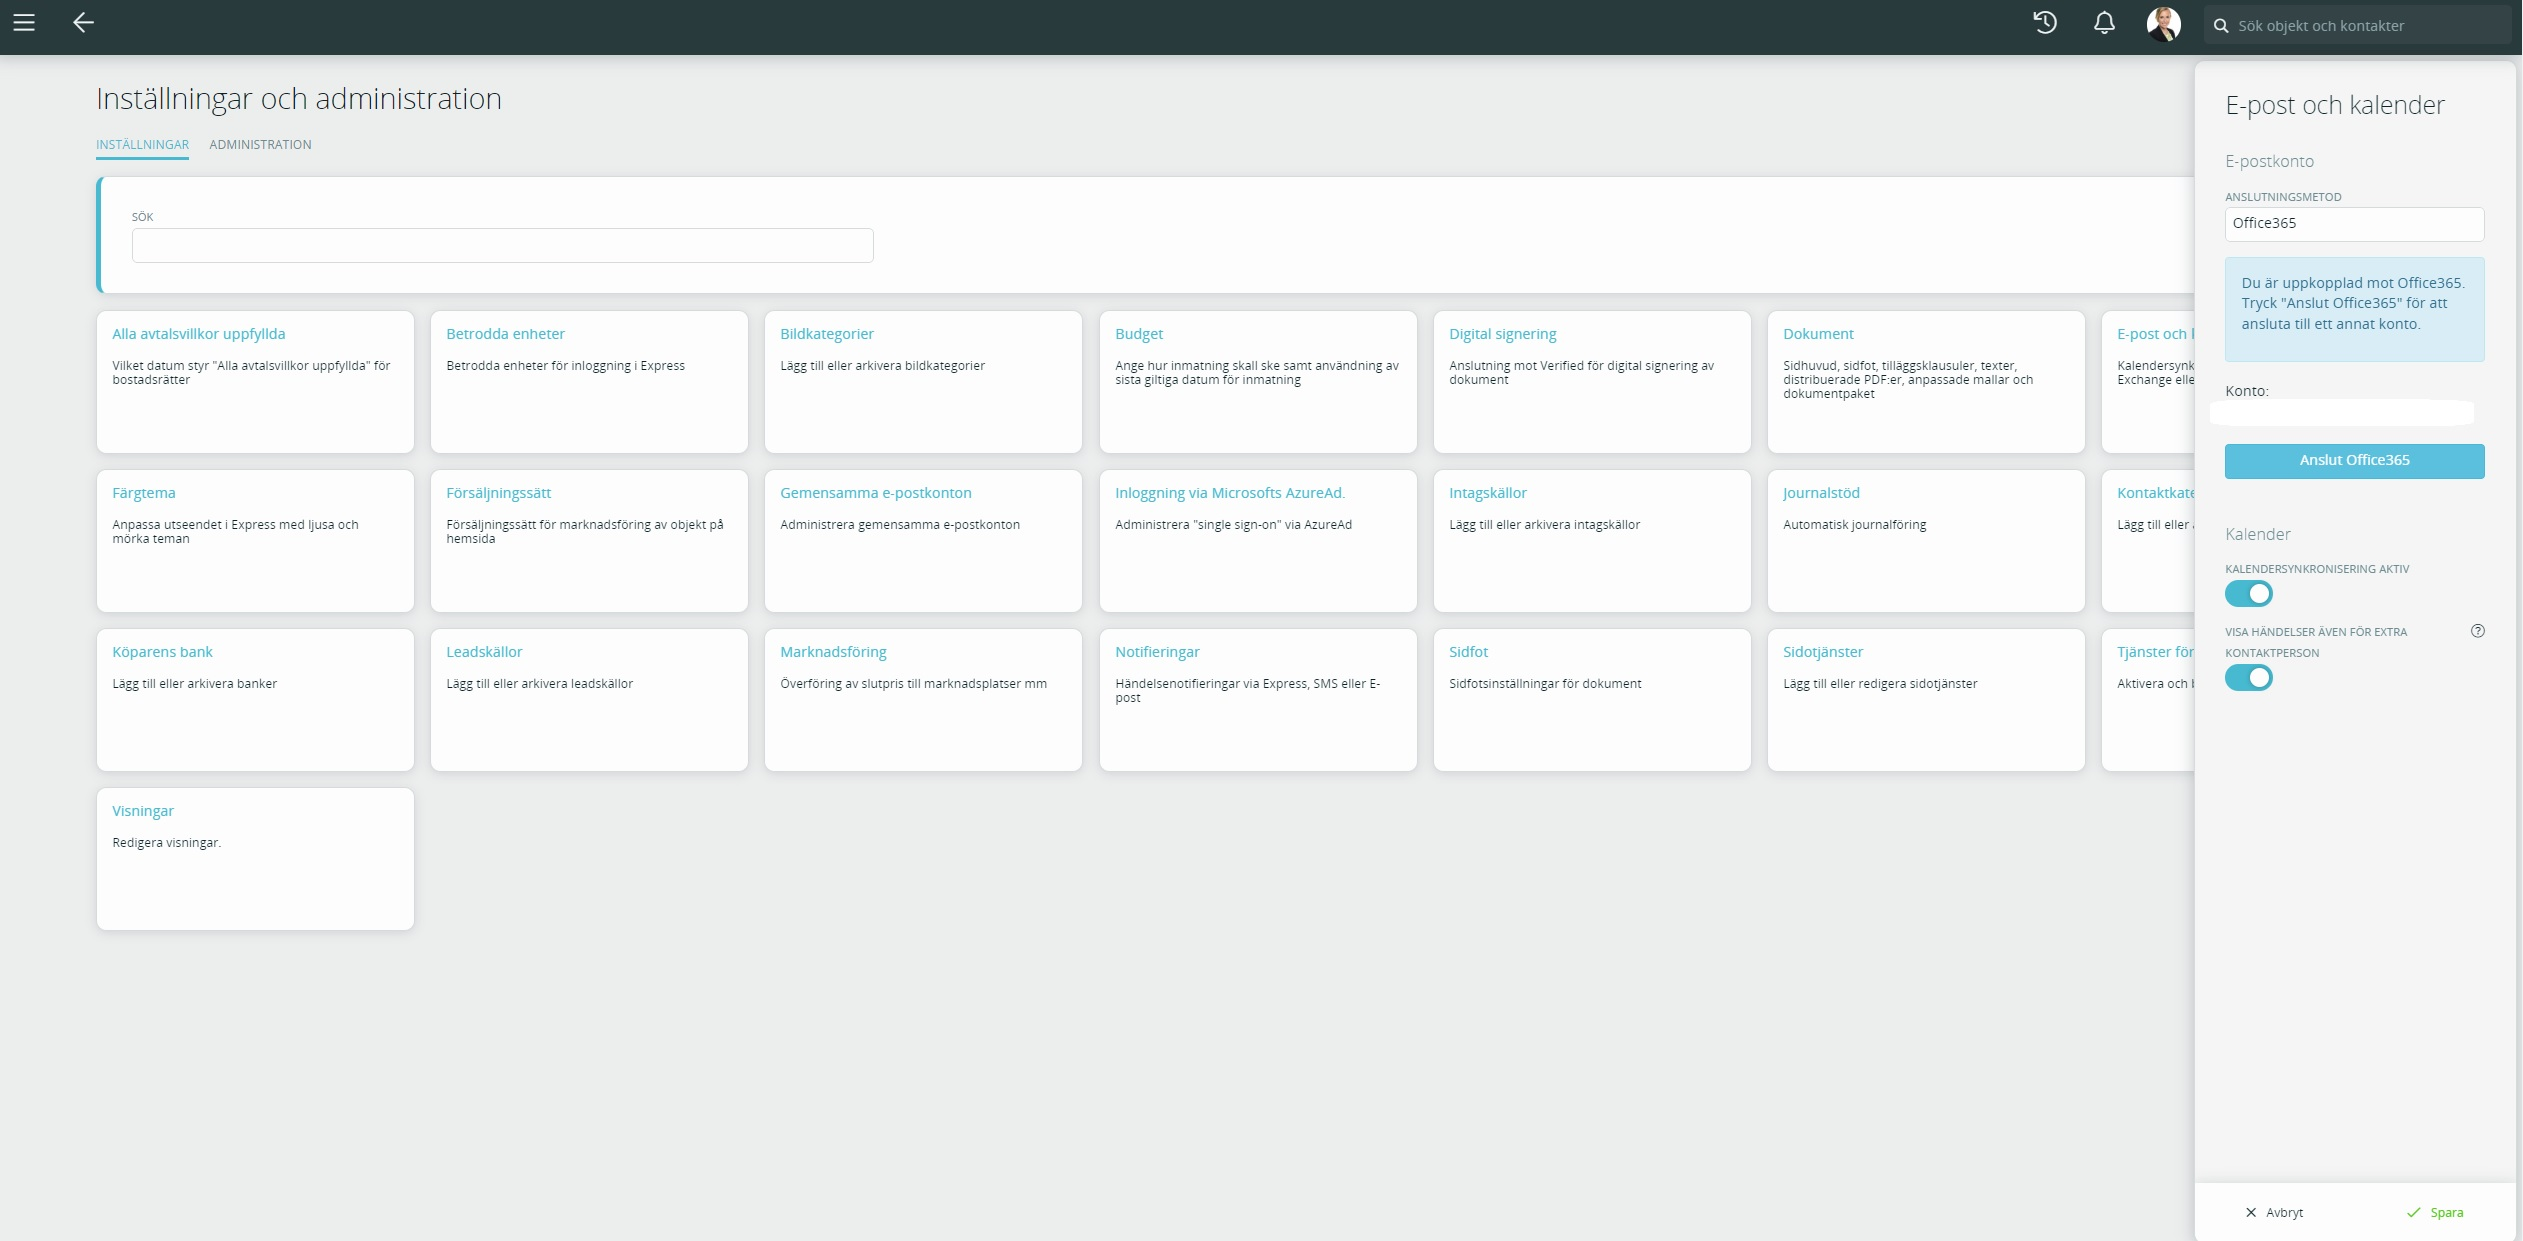Toggle visa händelser för extra kontaktperson
The image size is (2523, 1241).
2248,678
